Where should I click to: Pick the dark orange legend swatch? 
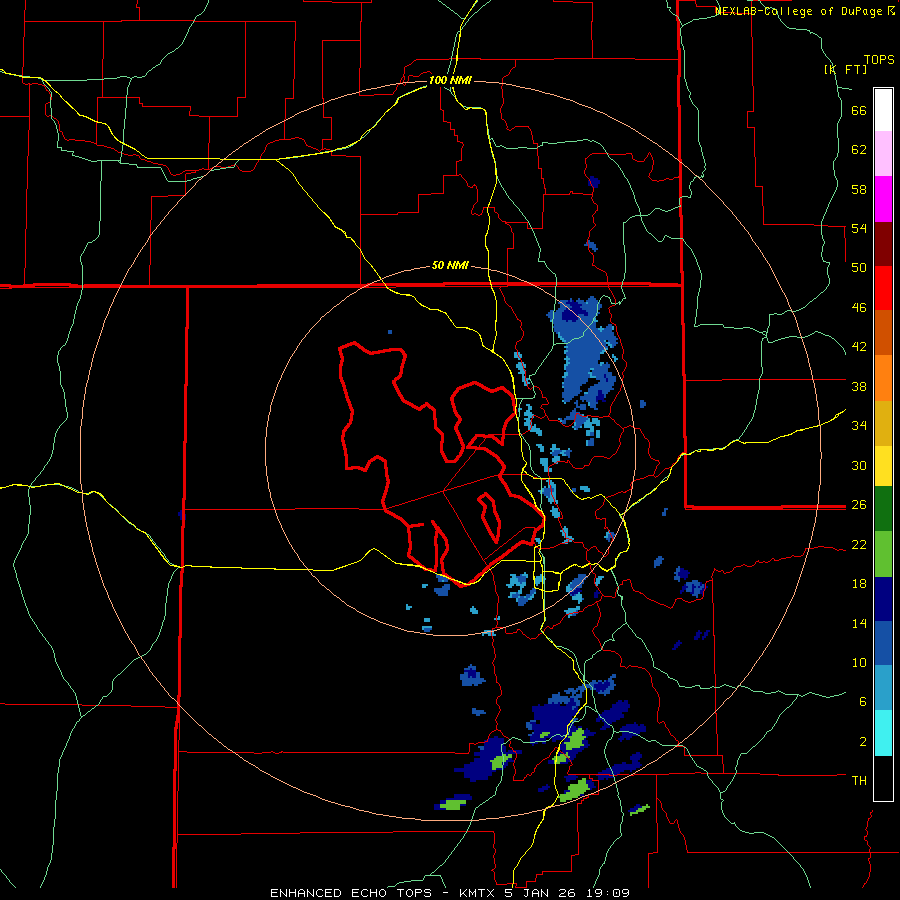pyautogui.click(x=883, y=333)
